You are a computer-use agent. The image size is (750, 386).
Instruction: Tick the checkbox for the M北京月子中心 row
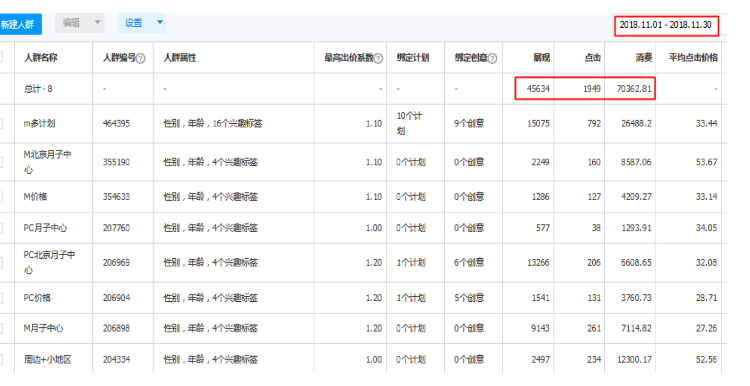pyautogui.click(x=1, y=162)
